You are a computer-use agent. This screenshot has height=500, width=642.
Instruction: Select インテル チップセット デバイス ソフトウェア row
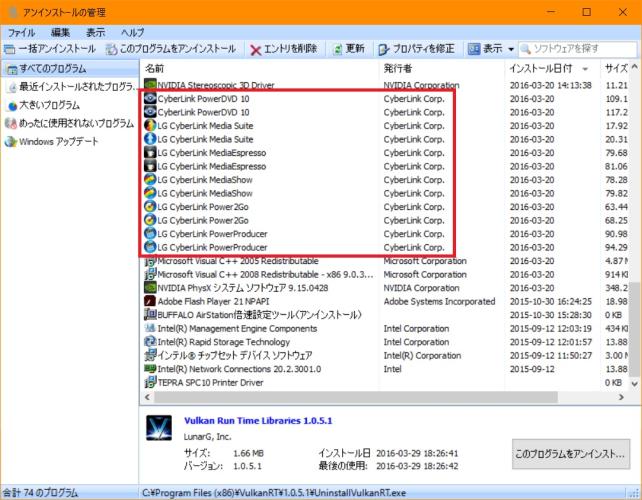(385, 355)
